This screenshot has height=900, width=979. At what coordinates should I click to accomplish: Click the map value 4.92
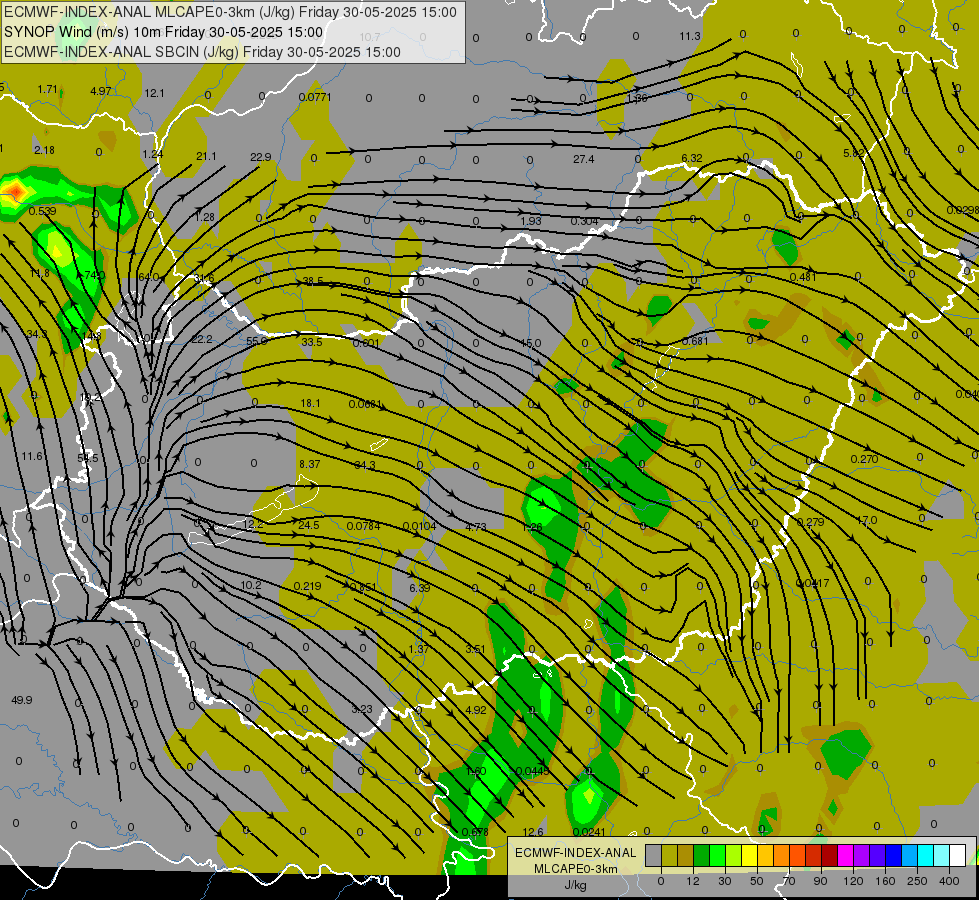click(x=476, y=710)
